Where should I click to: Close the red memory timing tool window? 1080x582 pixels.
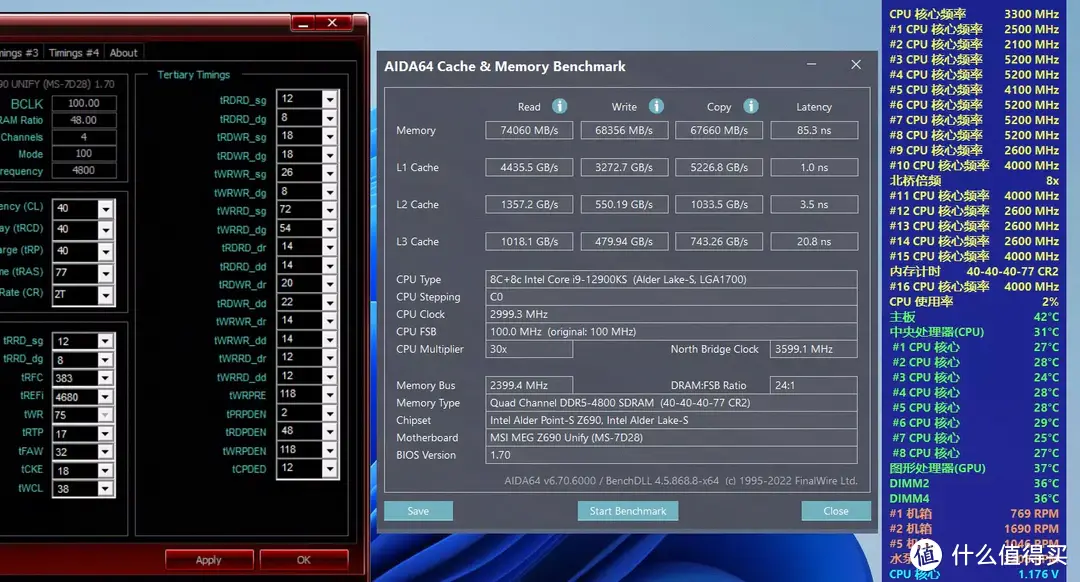(x=333, y=23)
